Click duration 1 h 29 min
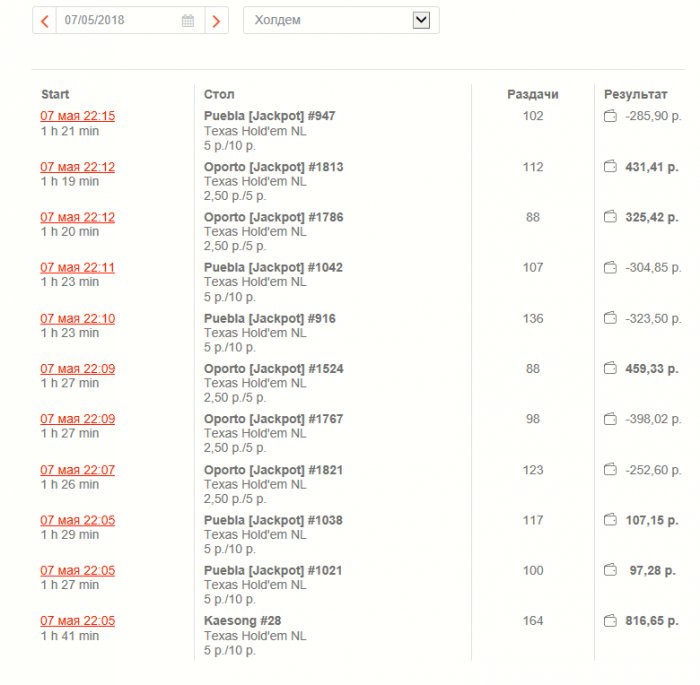 pos(70,535)
